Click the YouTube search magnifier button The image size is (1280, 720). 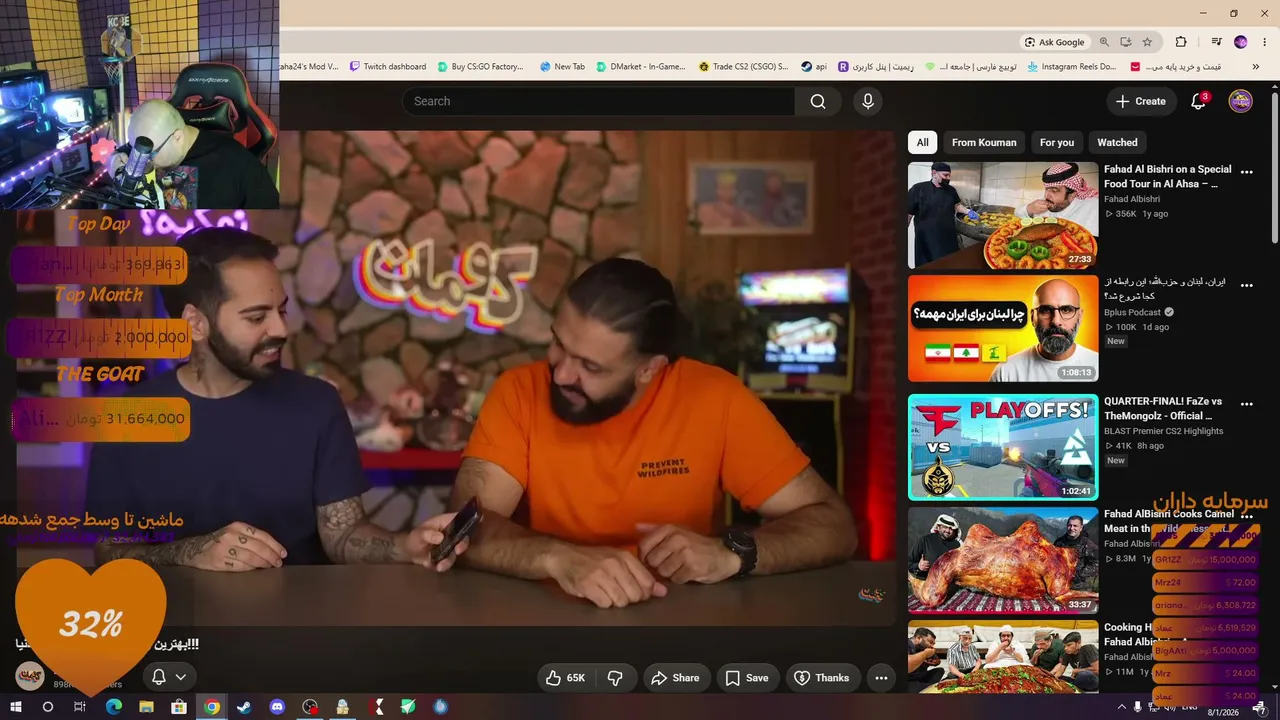click(818, 101)
